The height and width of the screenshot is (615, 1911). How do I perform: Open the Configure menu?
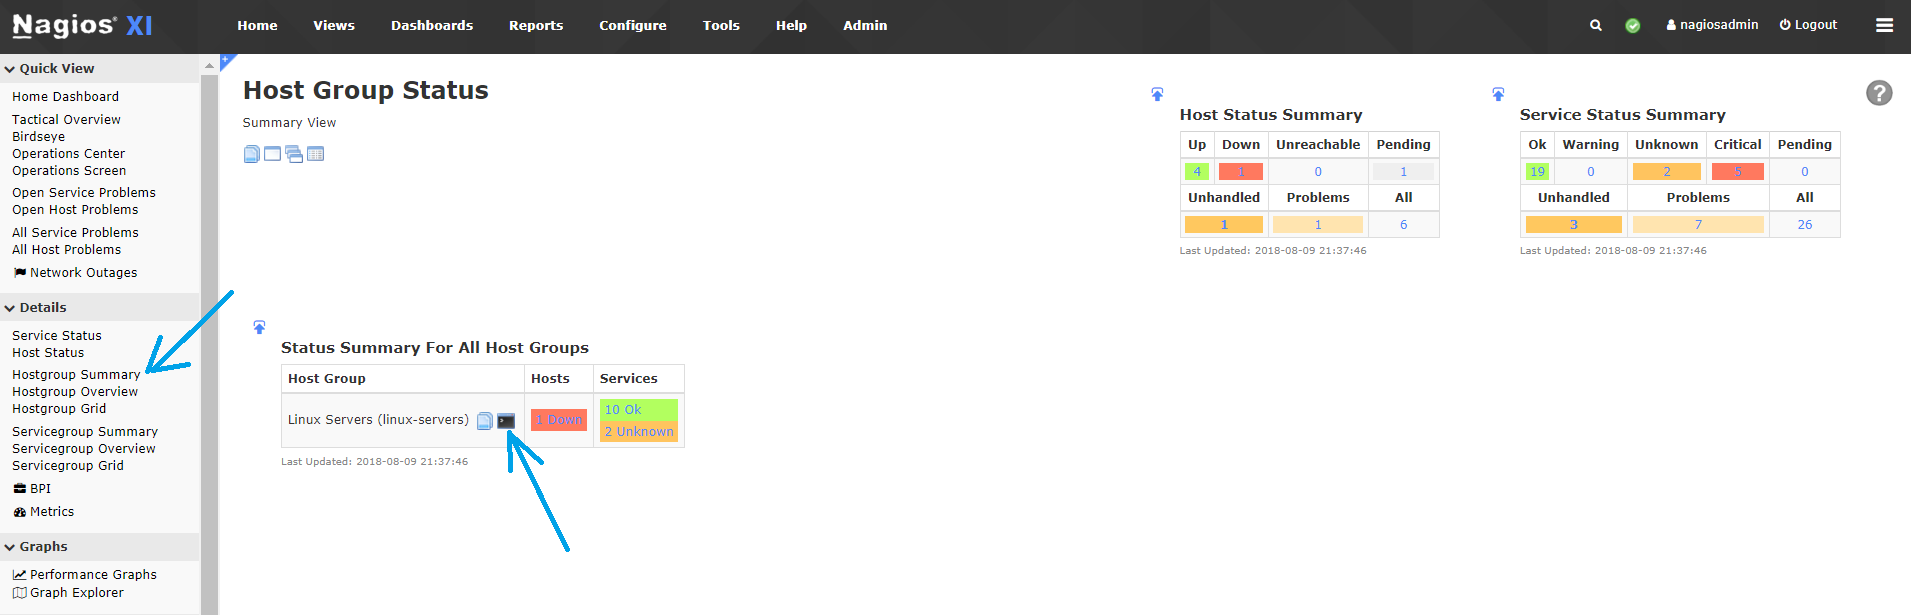[x=632, y=25]
